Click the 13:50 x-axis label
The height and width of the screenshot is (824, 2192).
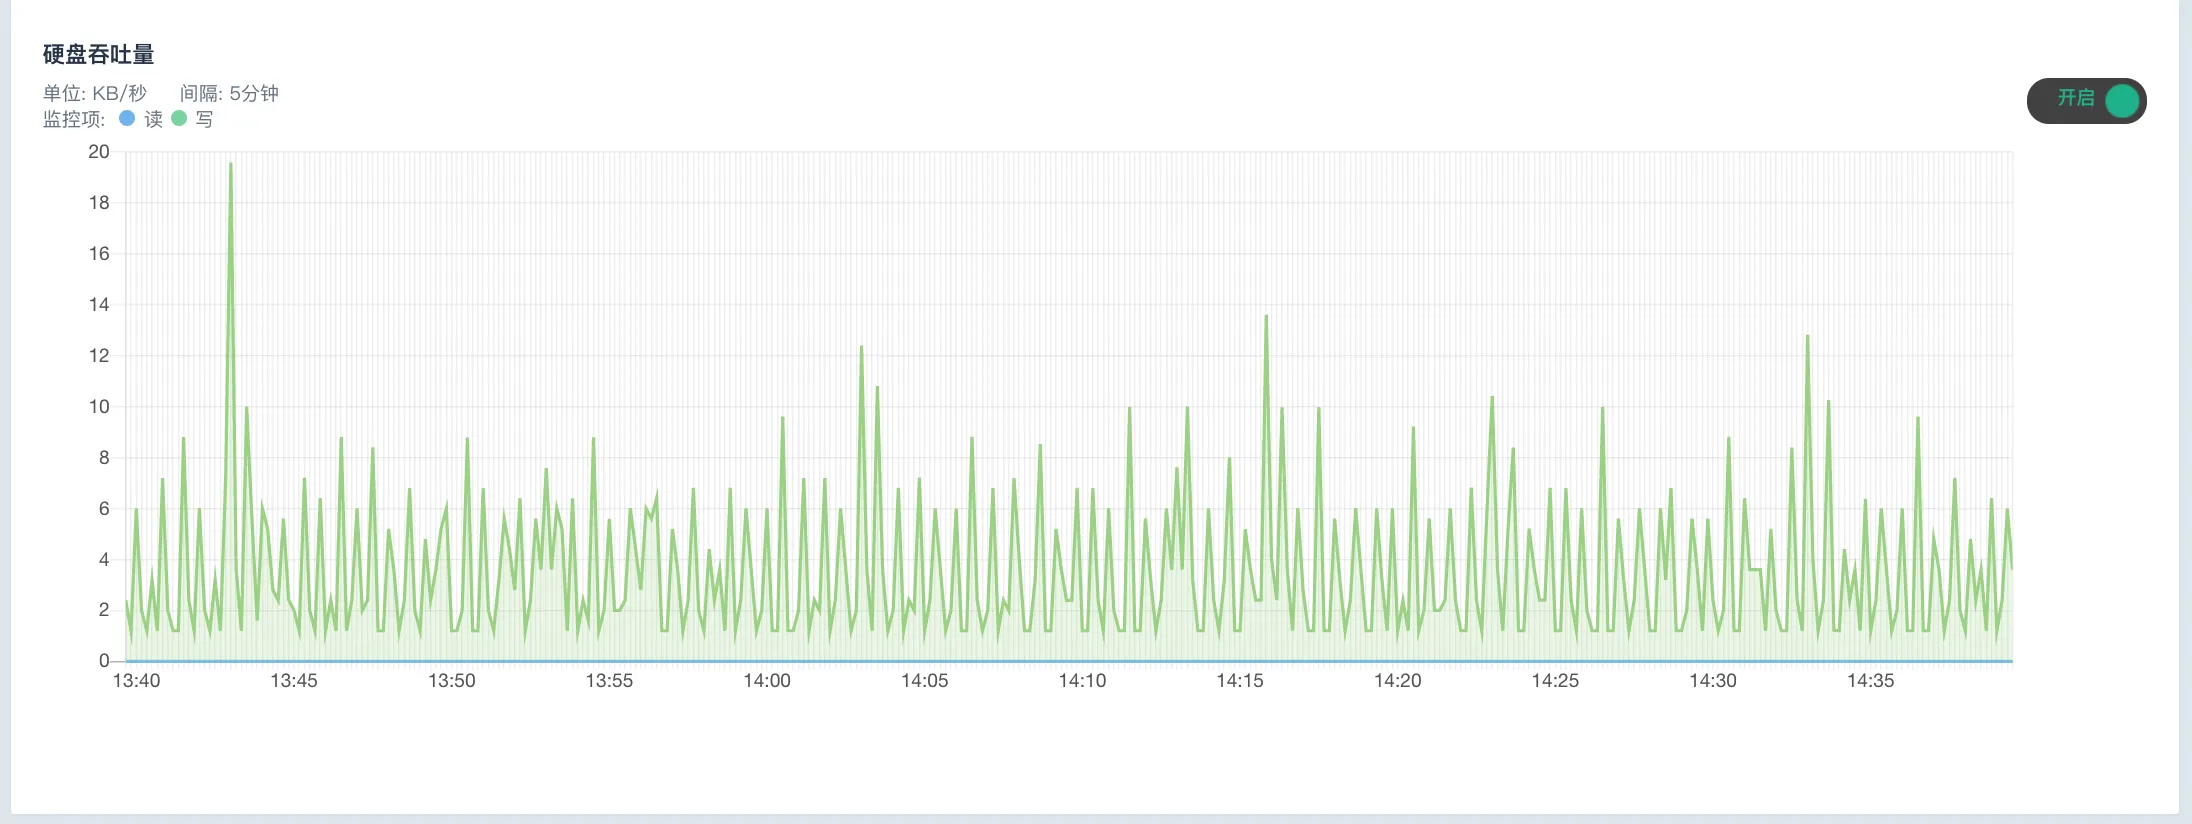[x=452, y=681]
